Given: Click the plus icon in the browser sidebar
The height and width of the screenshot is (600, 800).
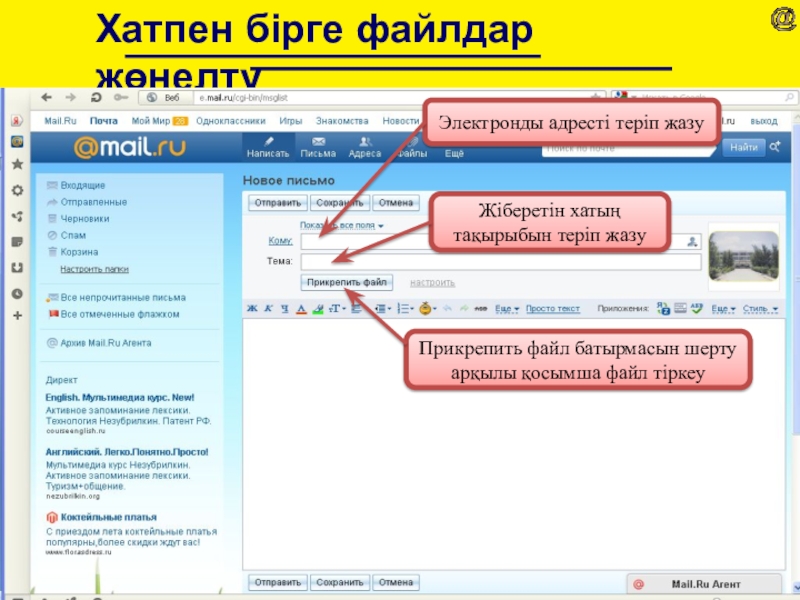Looking at the screenshot, I should tap(17, 316).
